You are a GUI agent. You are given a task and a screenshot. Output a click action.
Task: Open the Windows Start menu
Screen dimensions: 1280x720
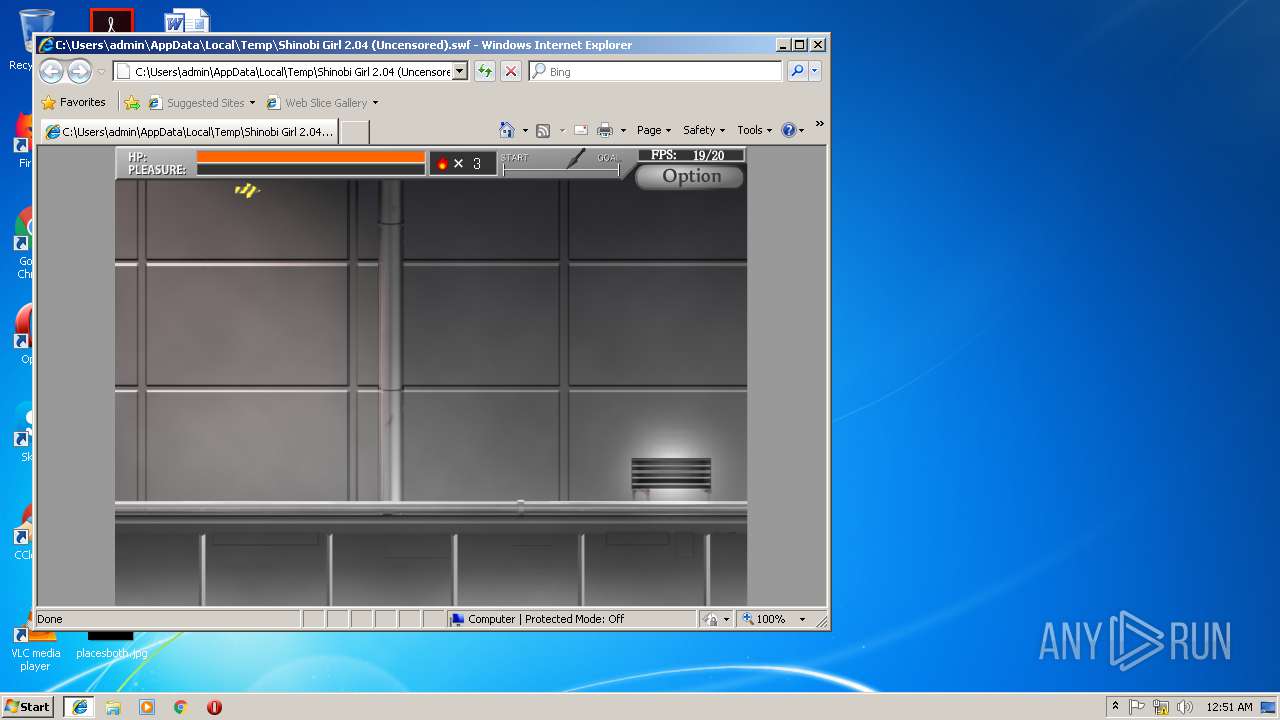coord(28,706)
